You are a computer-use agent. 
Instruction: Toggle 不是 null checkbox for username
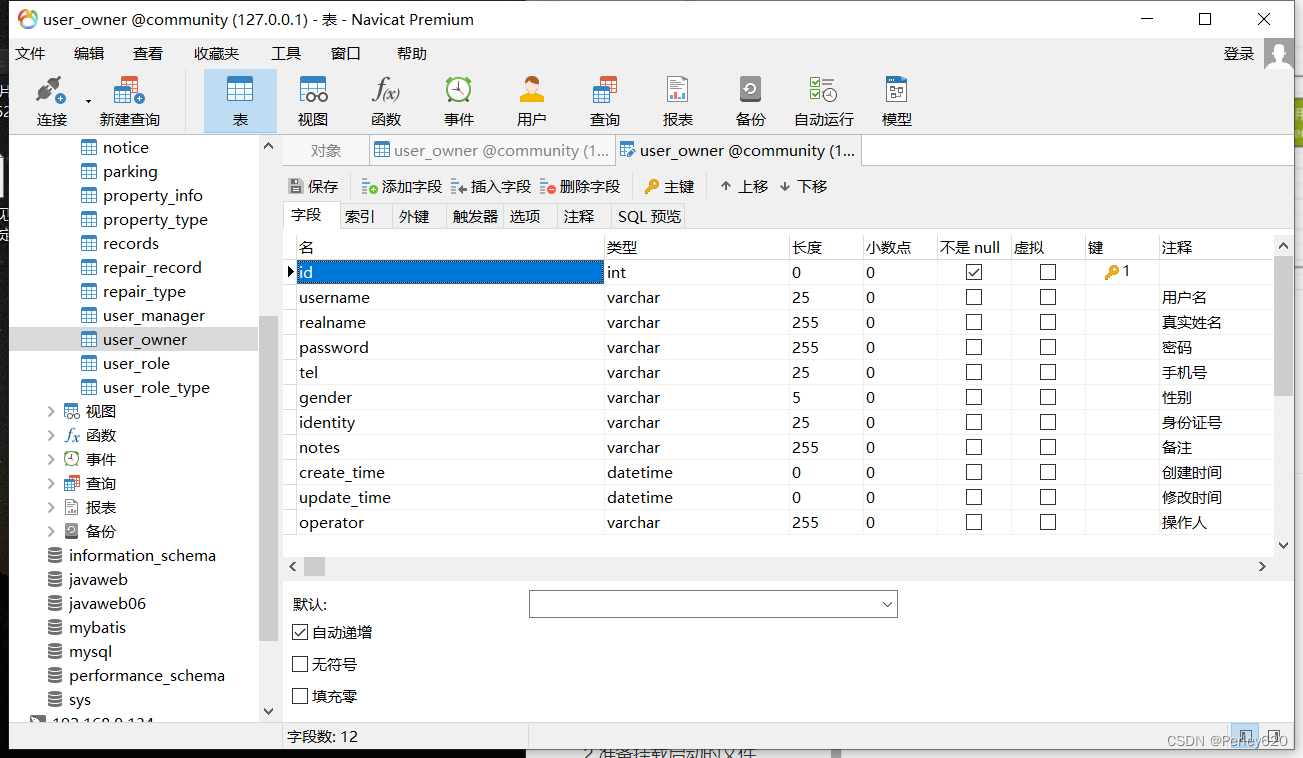974,297
